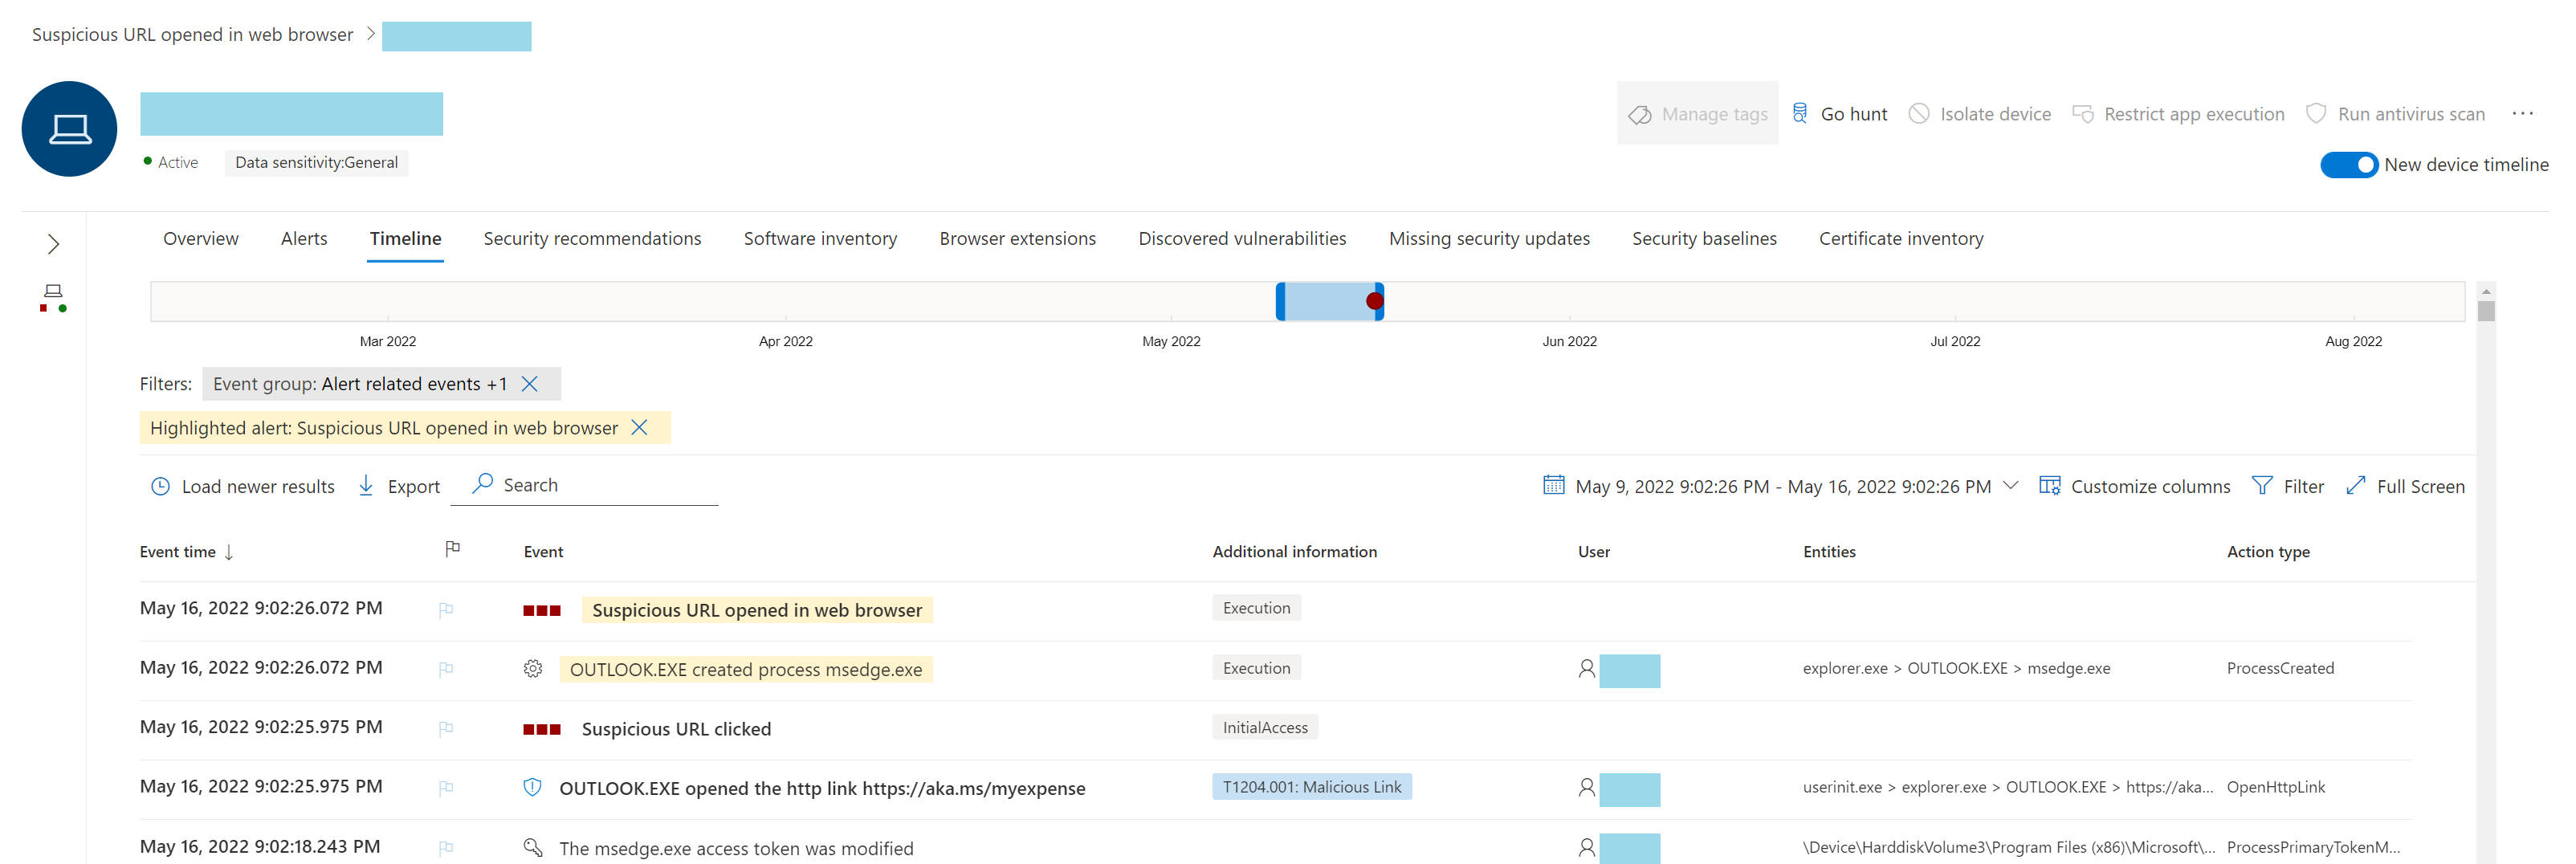Click the device laptop avatar icon
The height and width of the screenshot is (864, 2576).
69,129
